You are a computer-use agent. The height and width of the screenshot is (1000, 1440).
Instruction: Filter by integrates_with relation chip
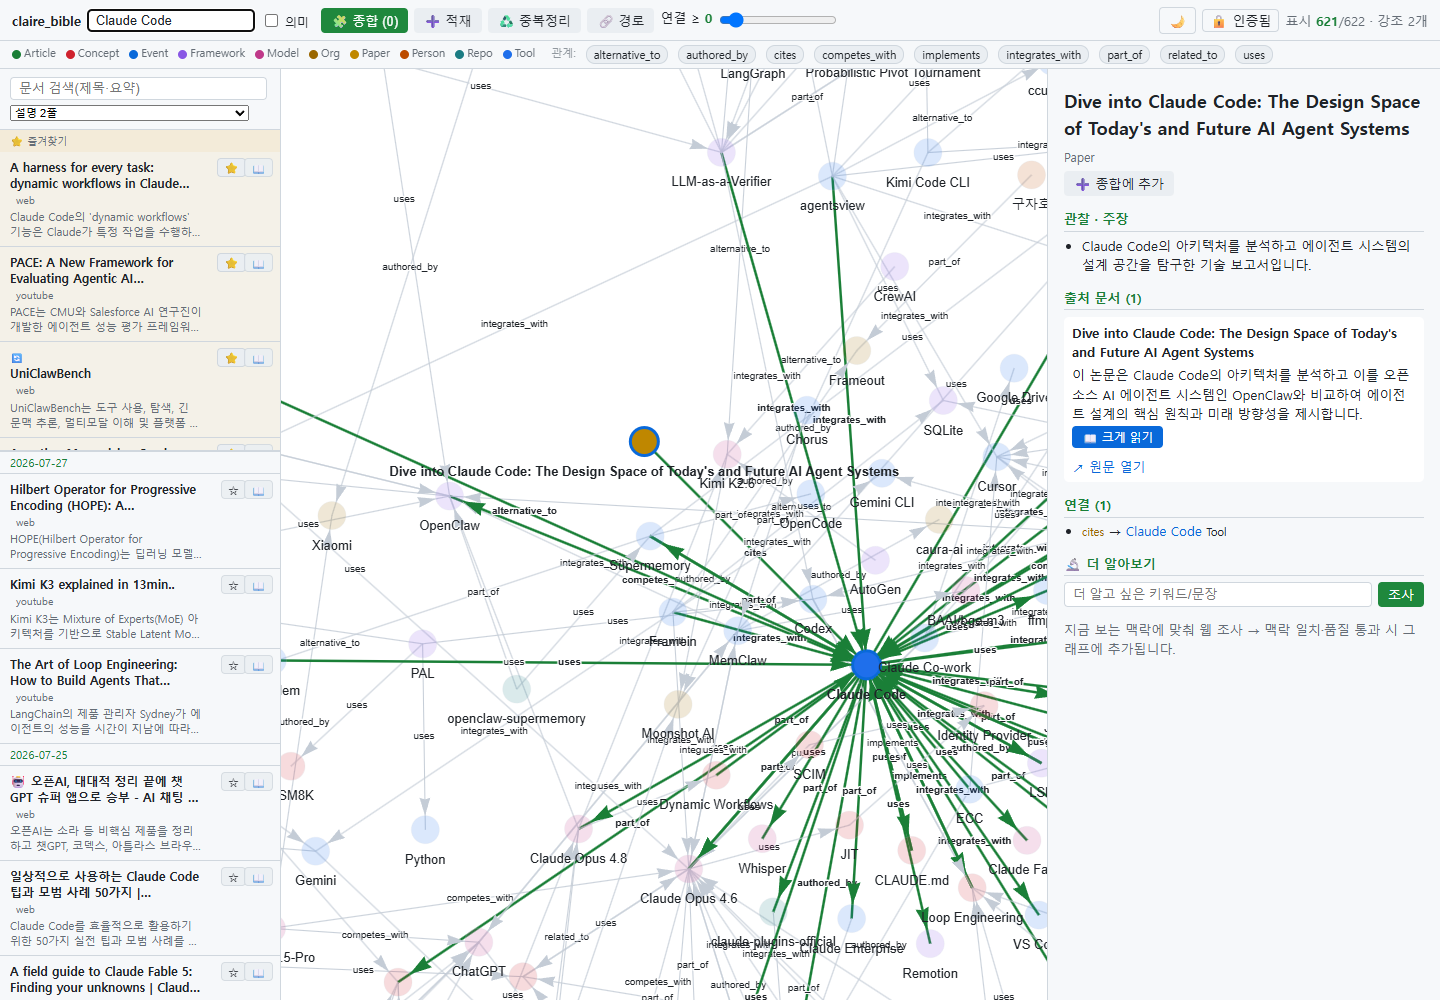[x=1044, y=55]
